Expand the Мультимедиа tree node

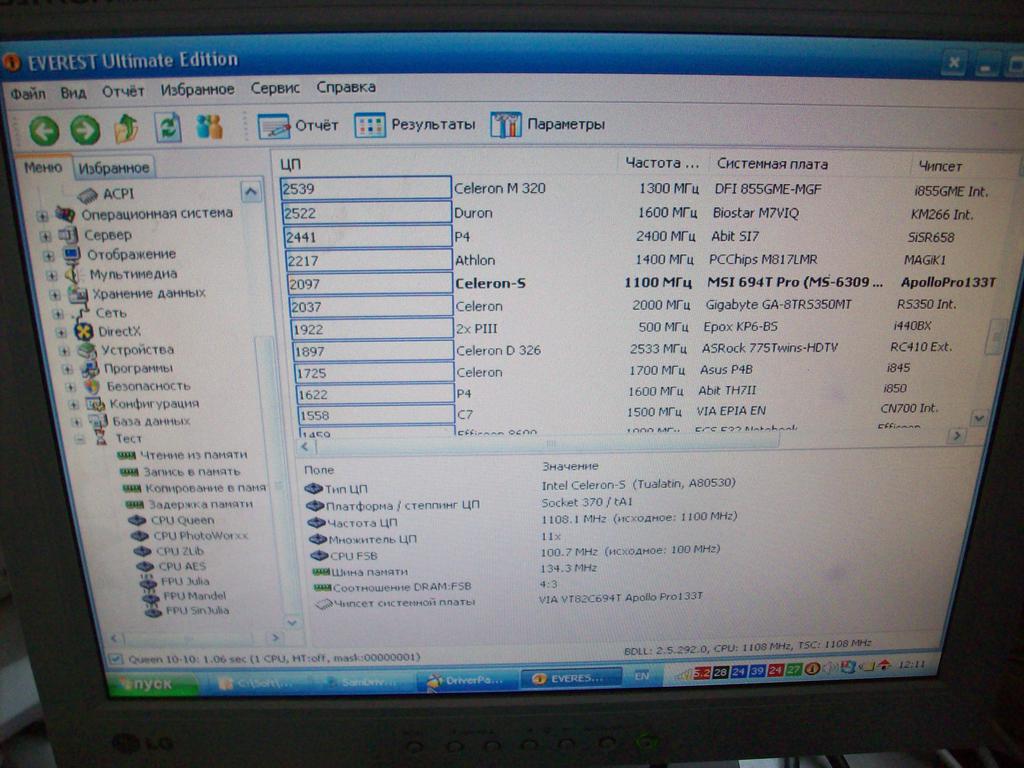click(x=52, y=275)
